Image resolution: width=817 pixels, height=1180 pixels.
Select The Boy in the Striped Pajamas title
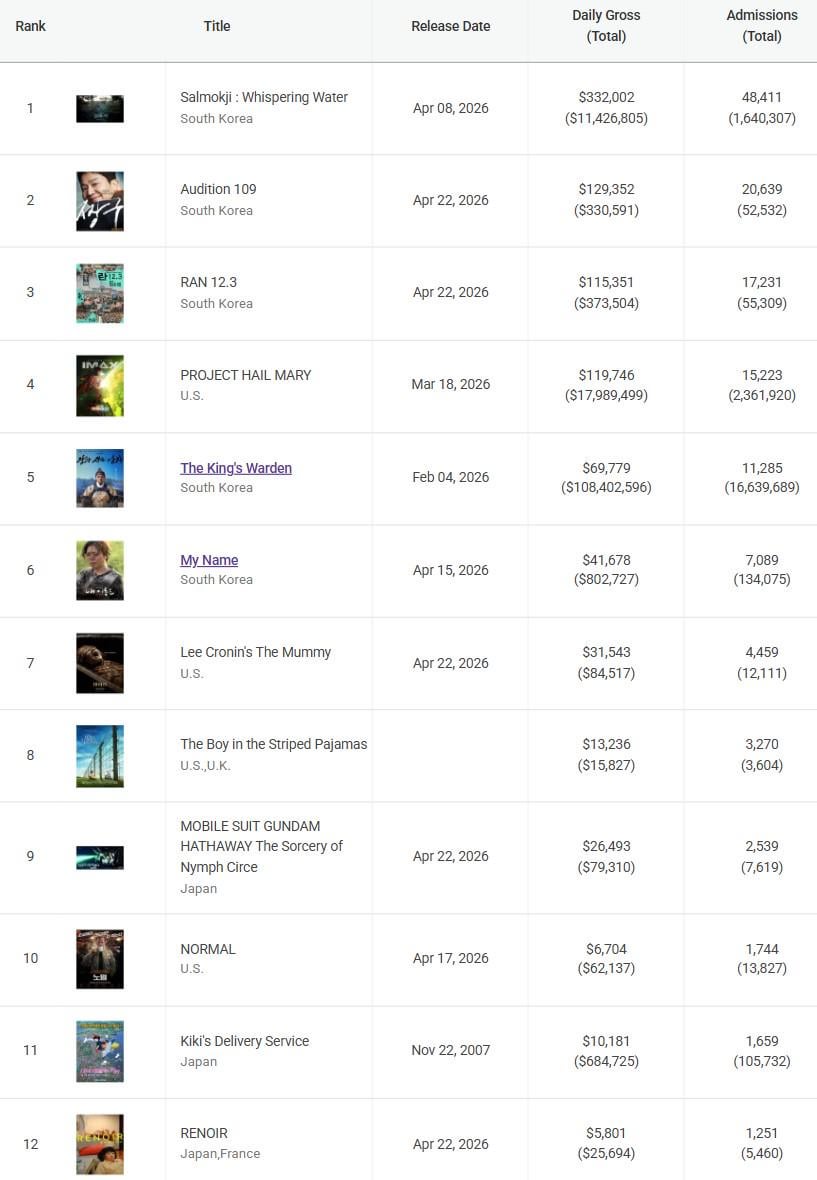(273, 744)
